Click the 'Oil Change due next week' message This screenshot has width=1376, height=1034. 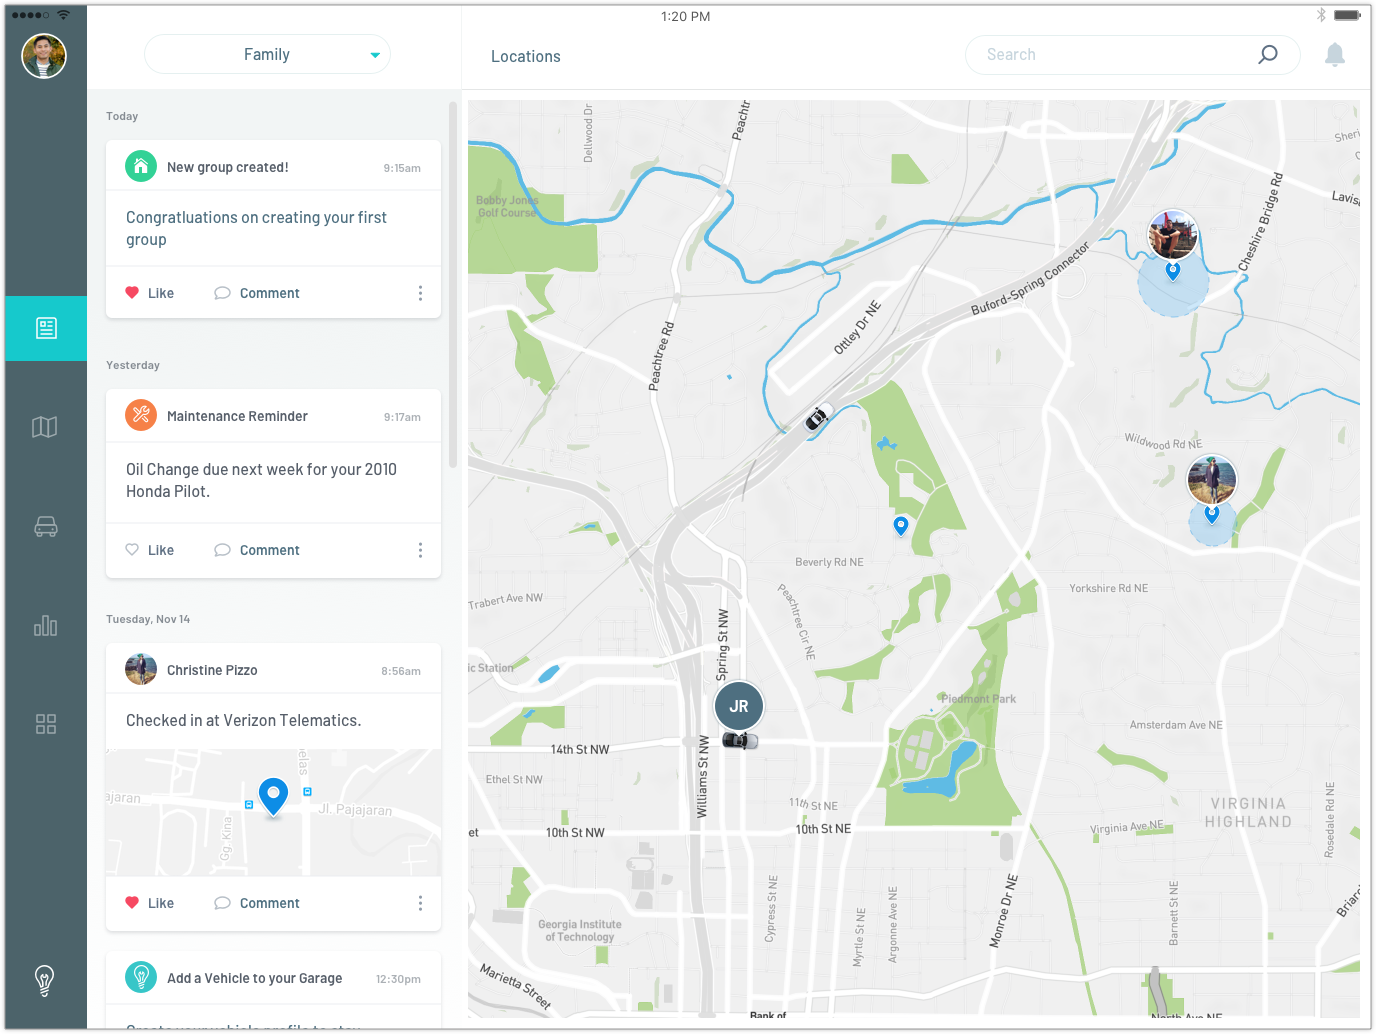(261, 480)
